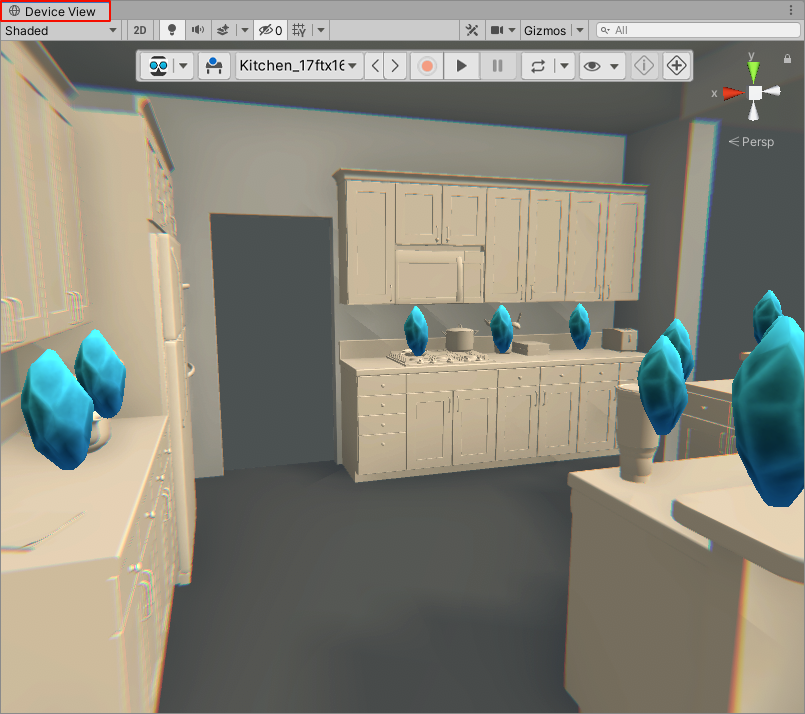Select the Kitchen_17ftx16 environment dropdown
The image size is (805, 714).
click(298, 66)
